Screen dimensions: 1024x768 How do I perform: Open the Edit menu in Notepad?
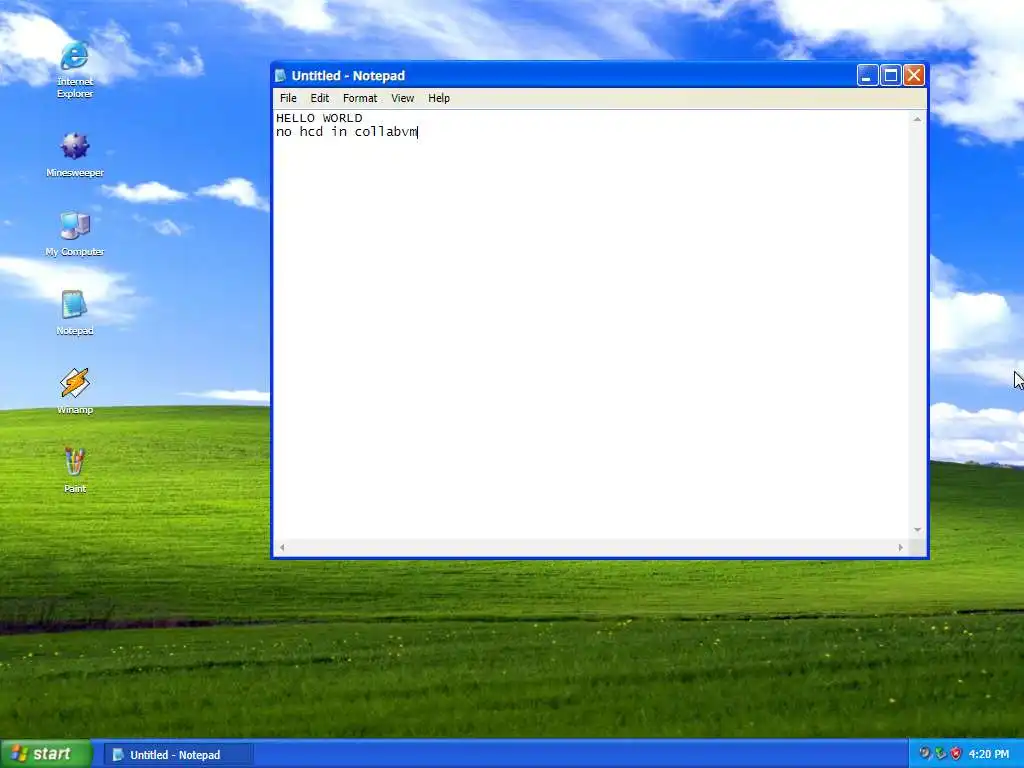coord(319,98)
